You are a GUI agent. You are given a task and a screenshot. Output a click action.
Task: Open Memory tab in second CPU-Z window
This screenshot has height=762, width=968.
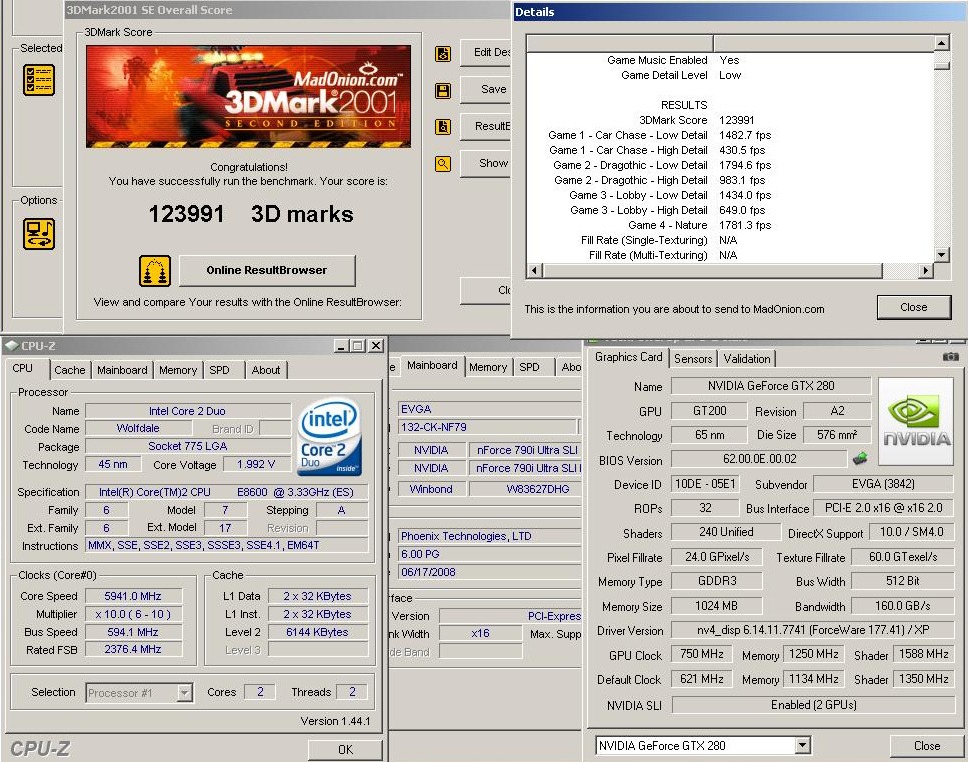click(x=488, y=367)
